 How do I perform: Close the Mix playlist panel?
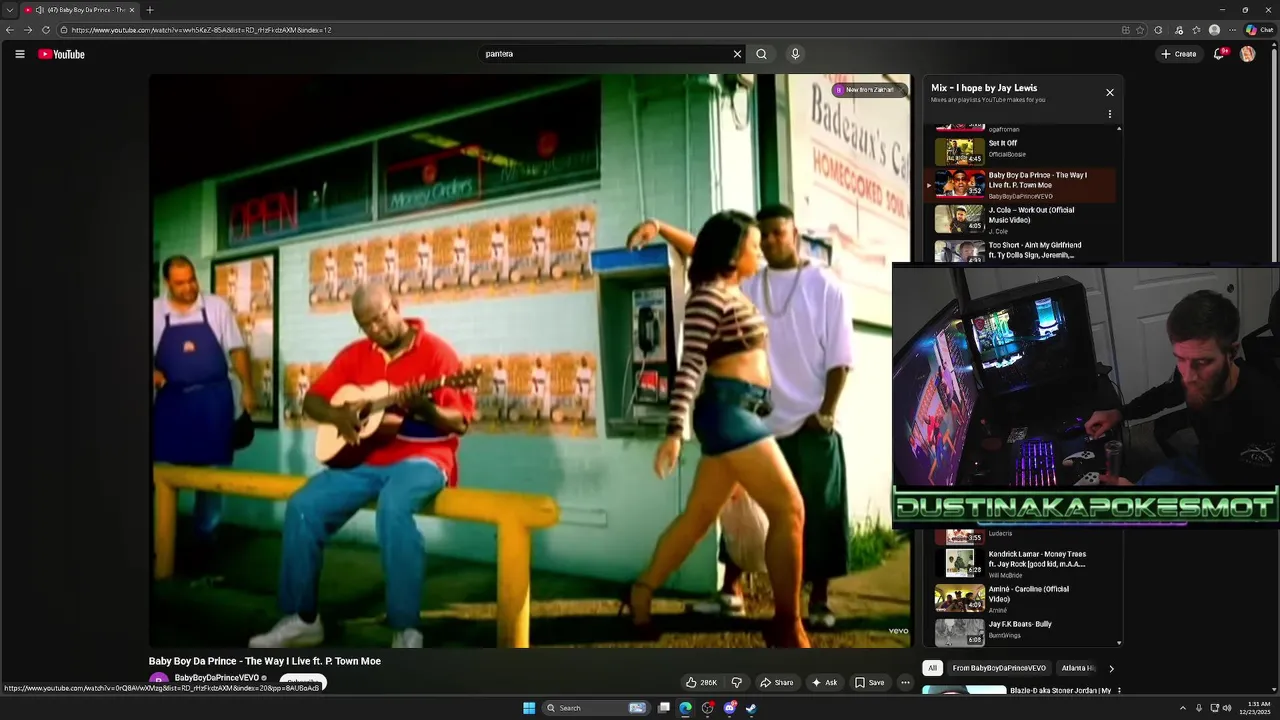tap(1109, 92)
